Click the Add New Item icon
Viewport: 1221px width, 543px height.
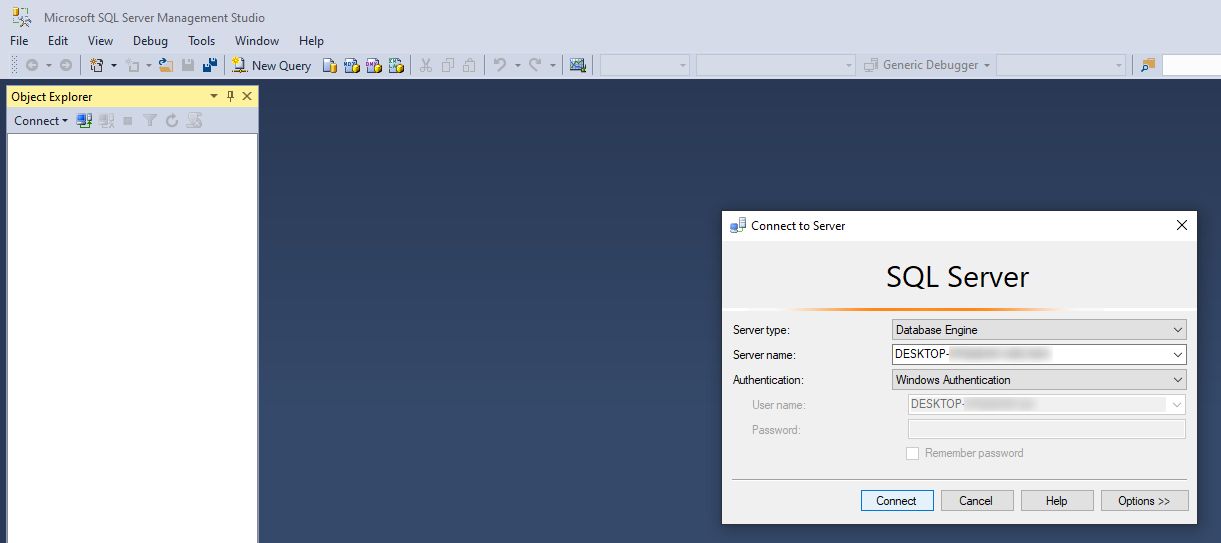click(x=132, y=65)
